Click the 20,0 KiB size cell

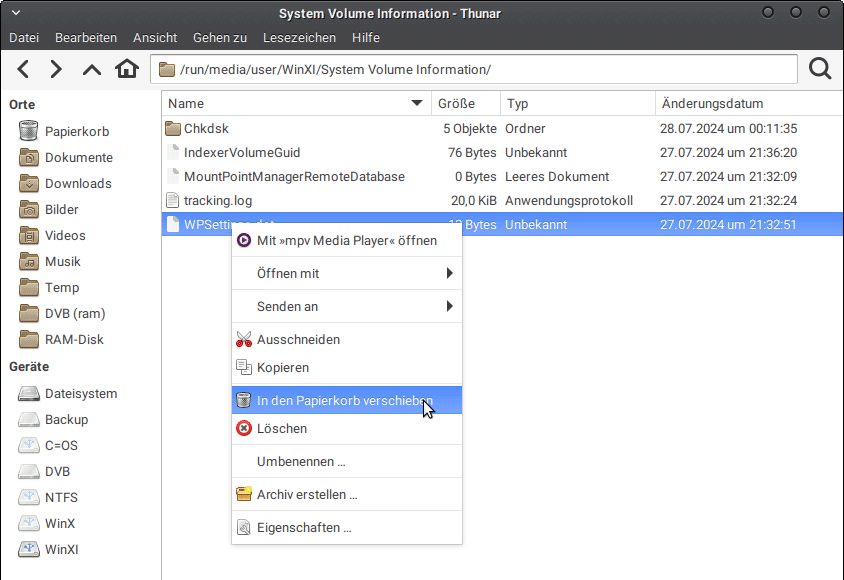pyautogui.click(x=474, y=201)
